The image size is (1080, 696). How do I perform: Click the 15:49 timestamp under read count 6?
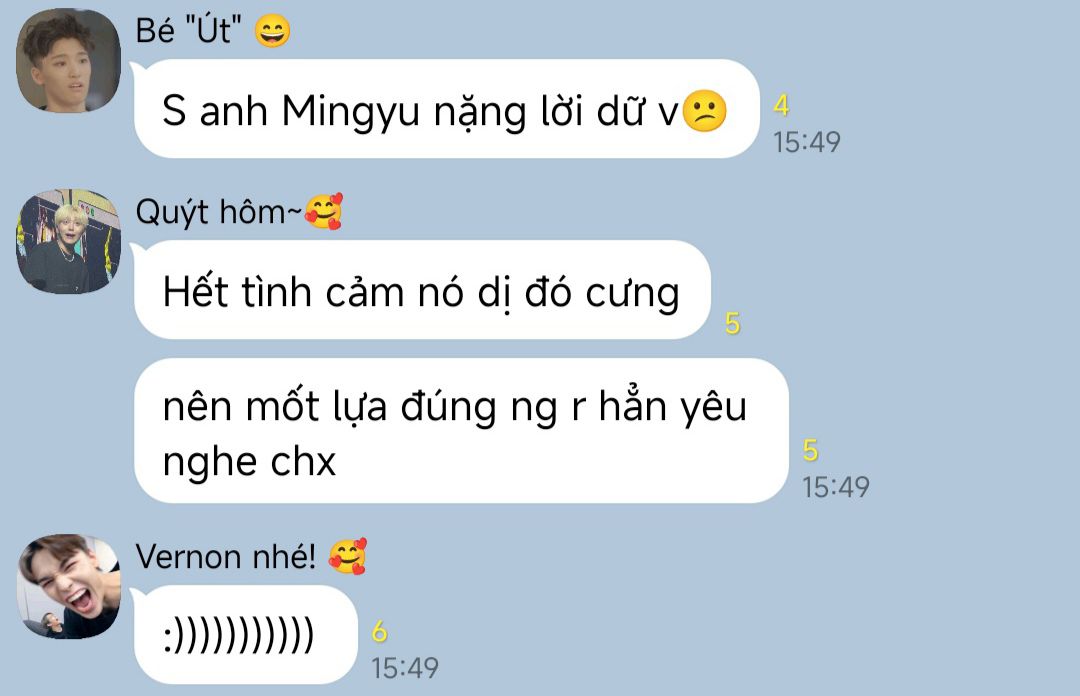405,668
